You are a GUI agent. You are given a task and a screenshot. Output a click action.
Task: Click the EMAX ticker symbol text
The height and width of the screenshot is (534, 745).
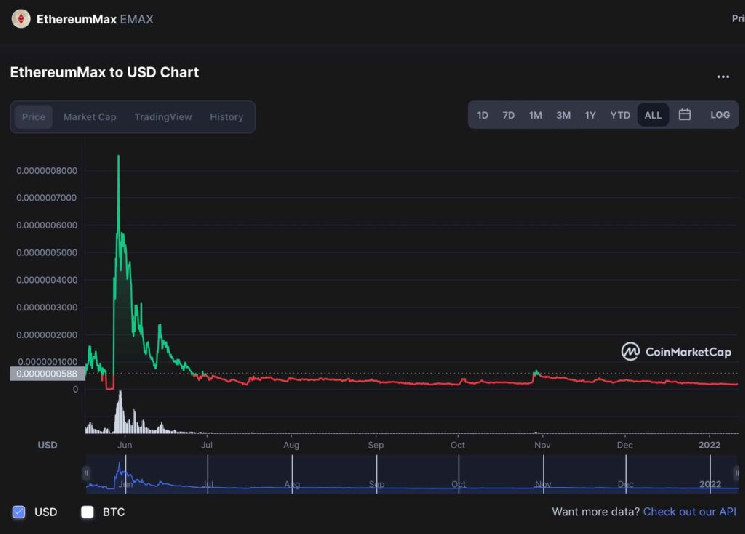point(136,19)
